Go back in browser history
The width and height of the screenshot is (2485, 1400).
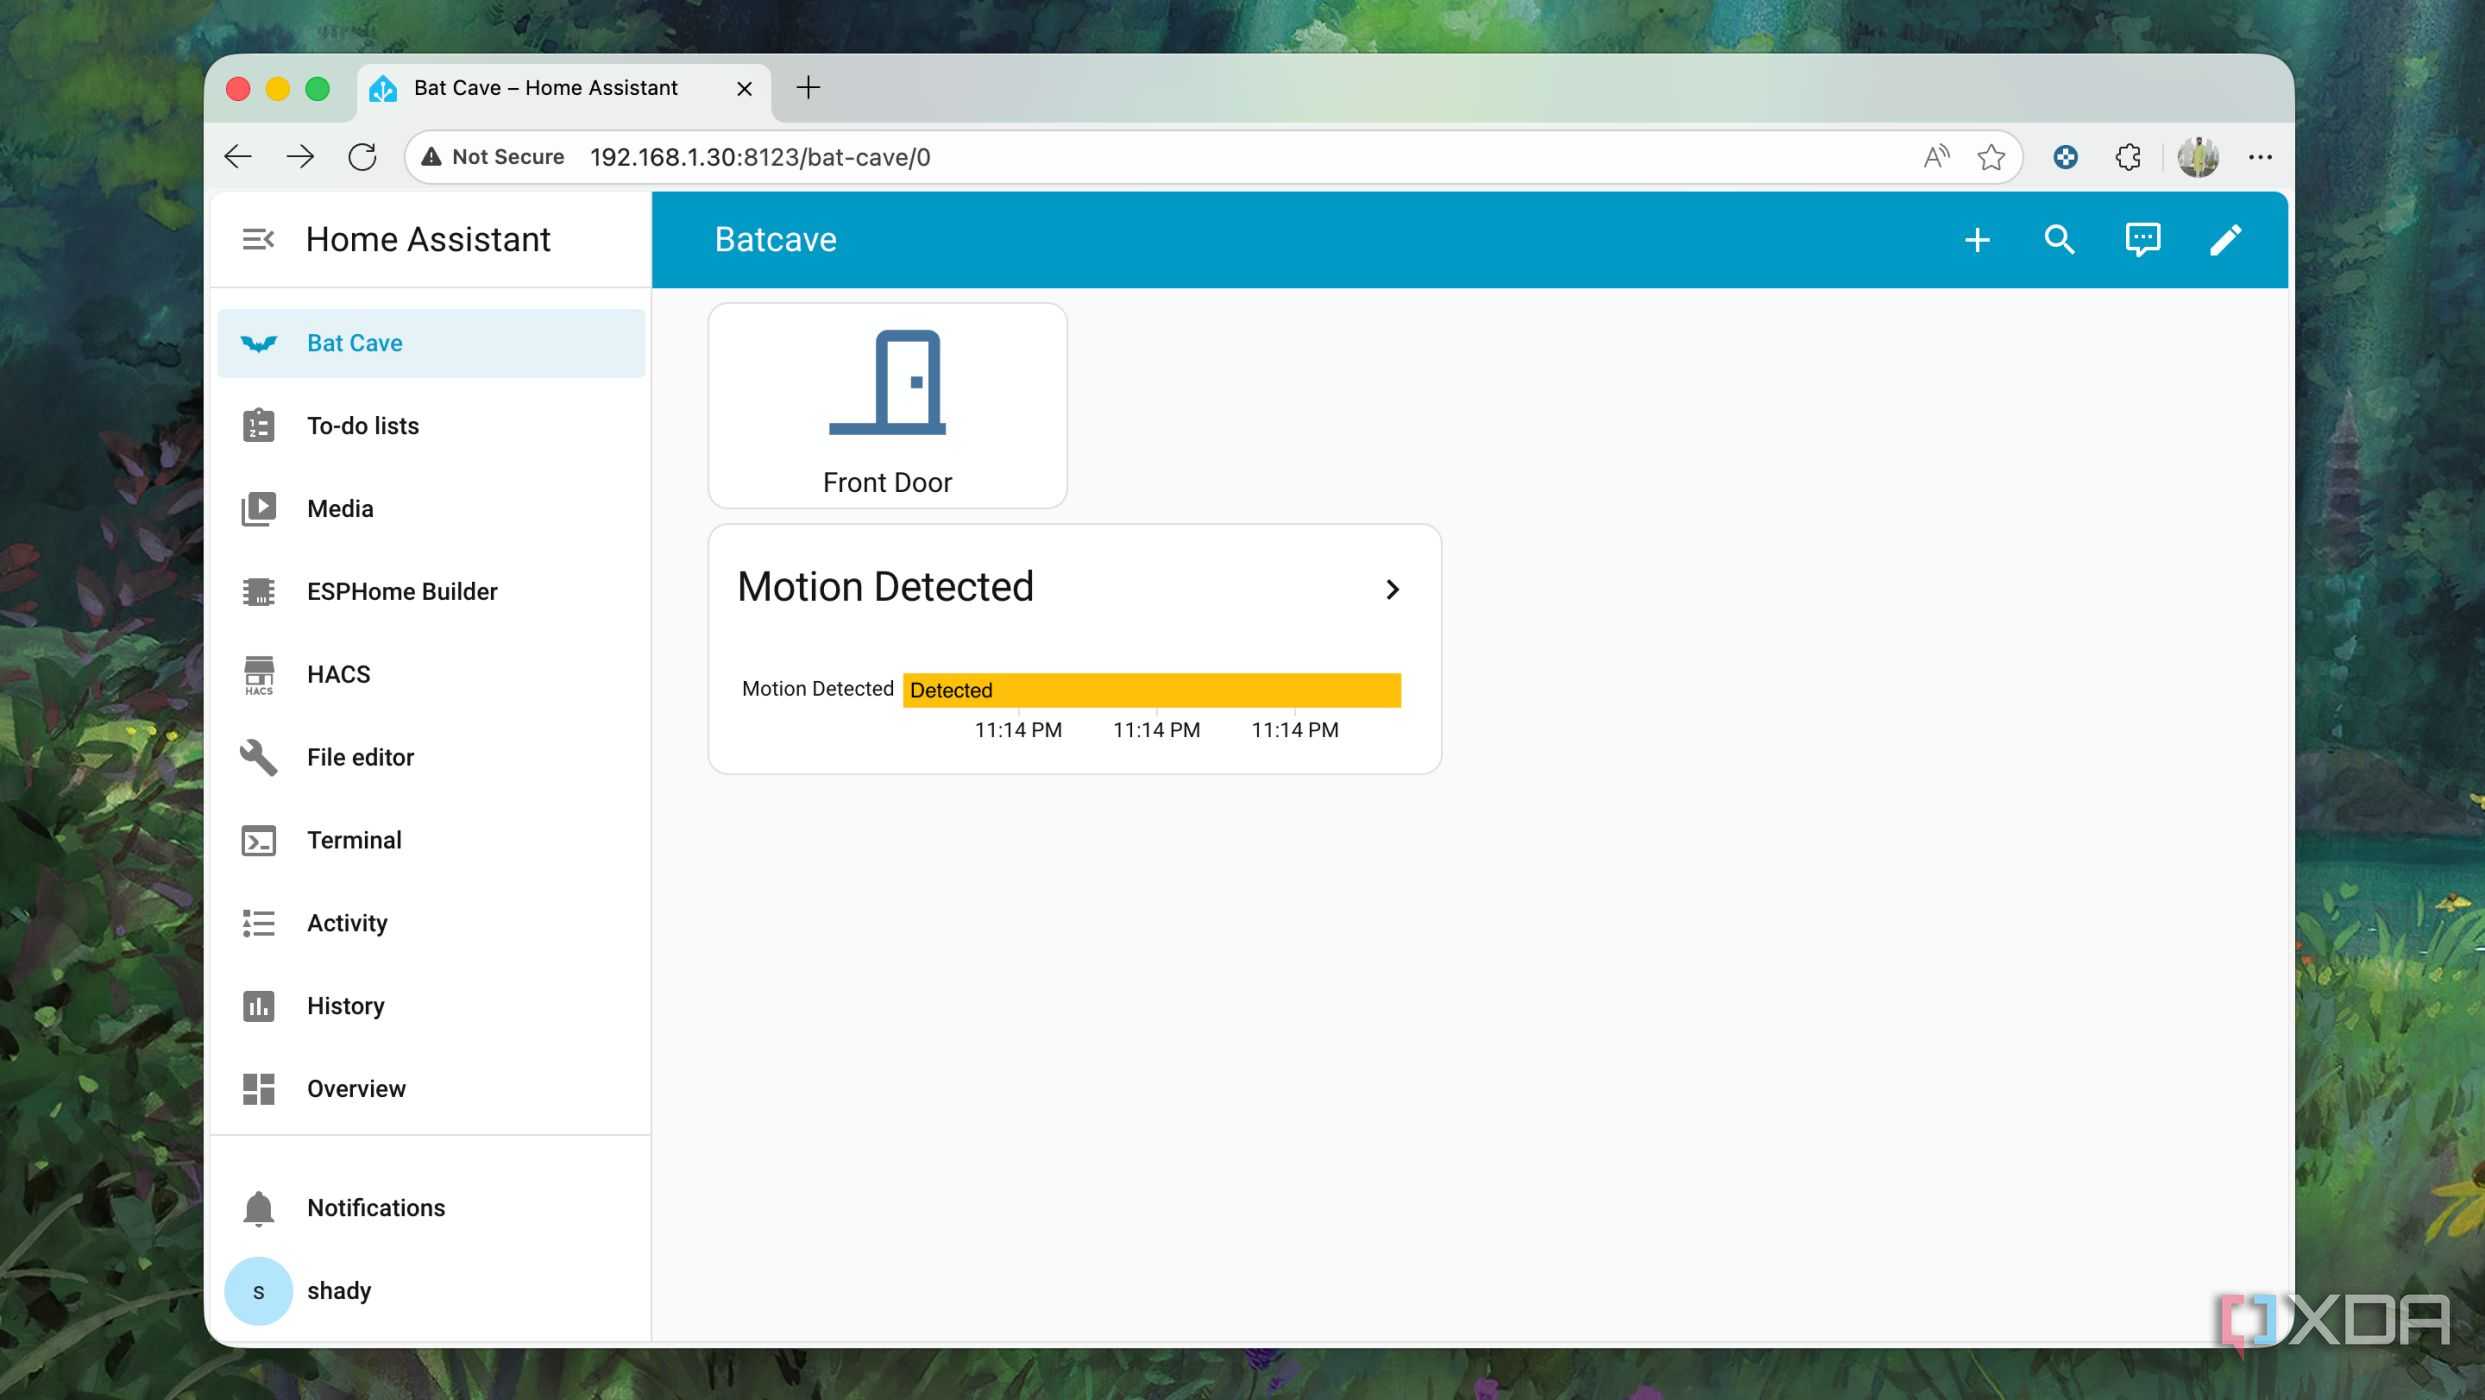pos(238,157)
